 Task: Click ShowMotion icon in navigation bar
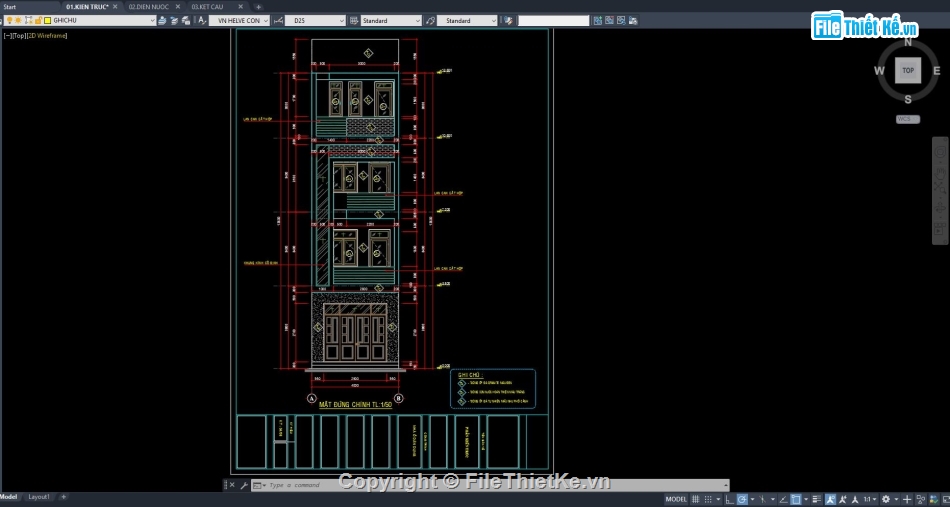pos(940,230)
